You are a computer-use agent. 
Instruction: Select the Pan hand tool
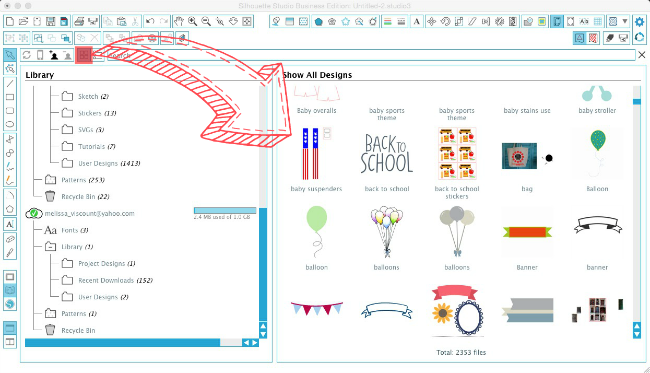point(179,22)
